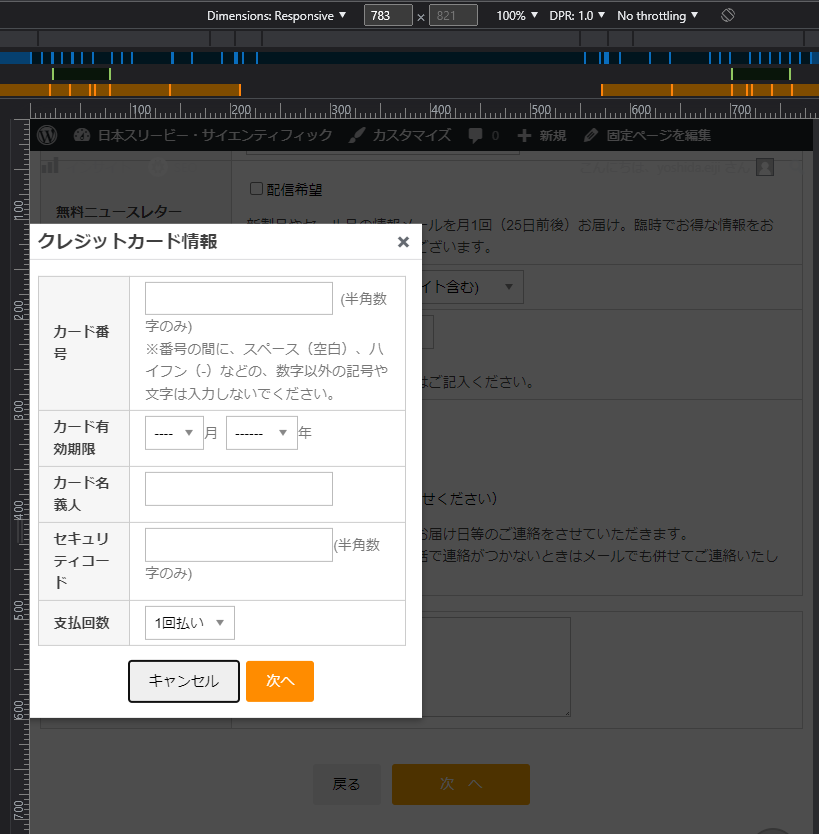The width and height of the screenshot is (819, 834).
Task: Click the セキュリティコード input field
Action: [239, 545]
